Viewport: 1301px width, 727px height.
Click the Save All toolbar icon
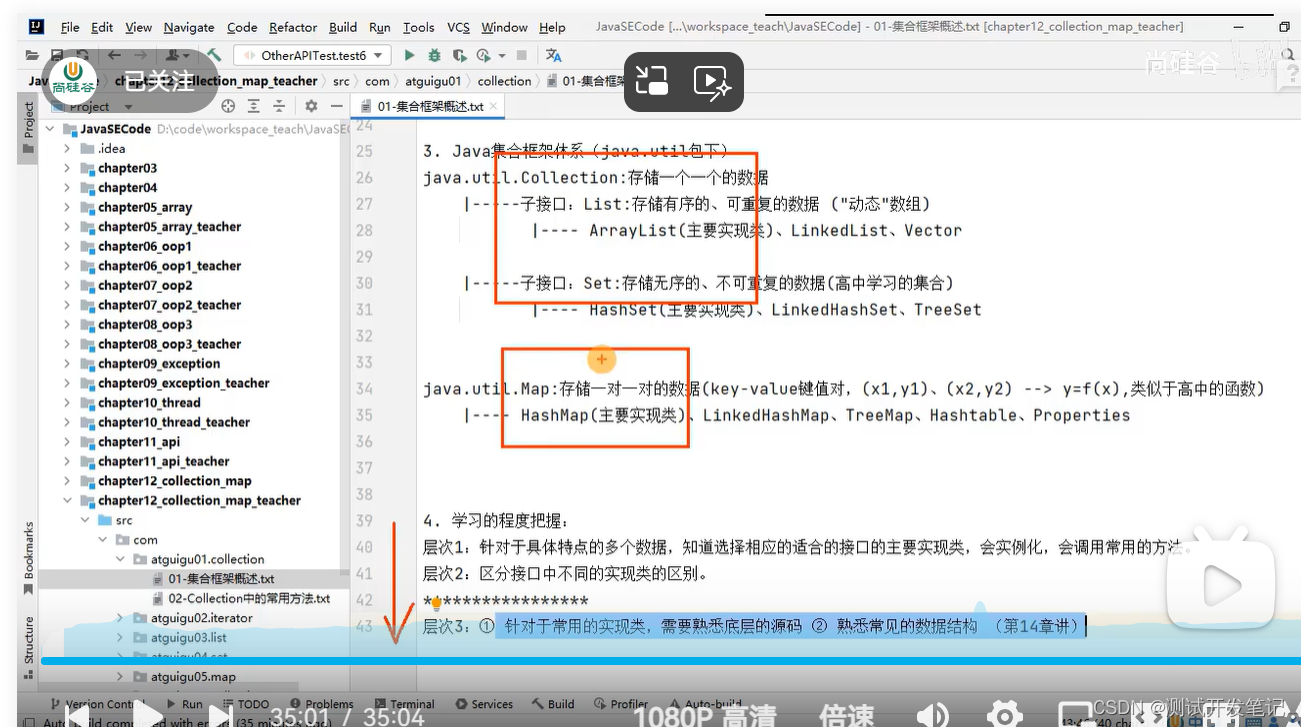(57, 56)
